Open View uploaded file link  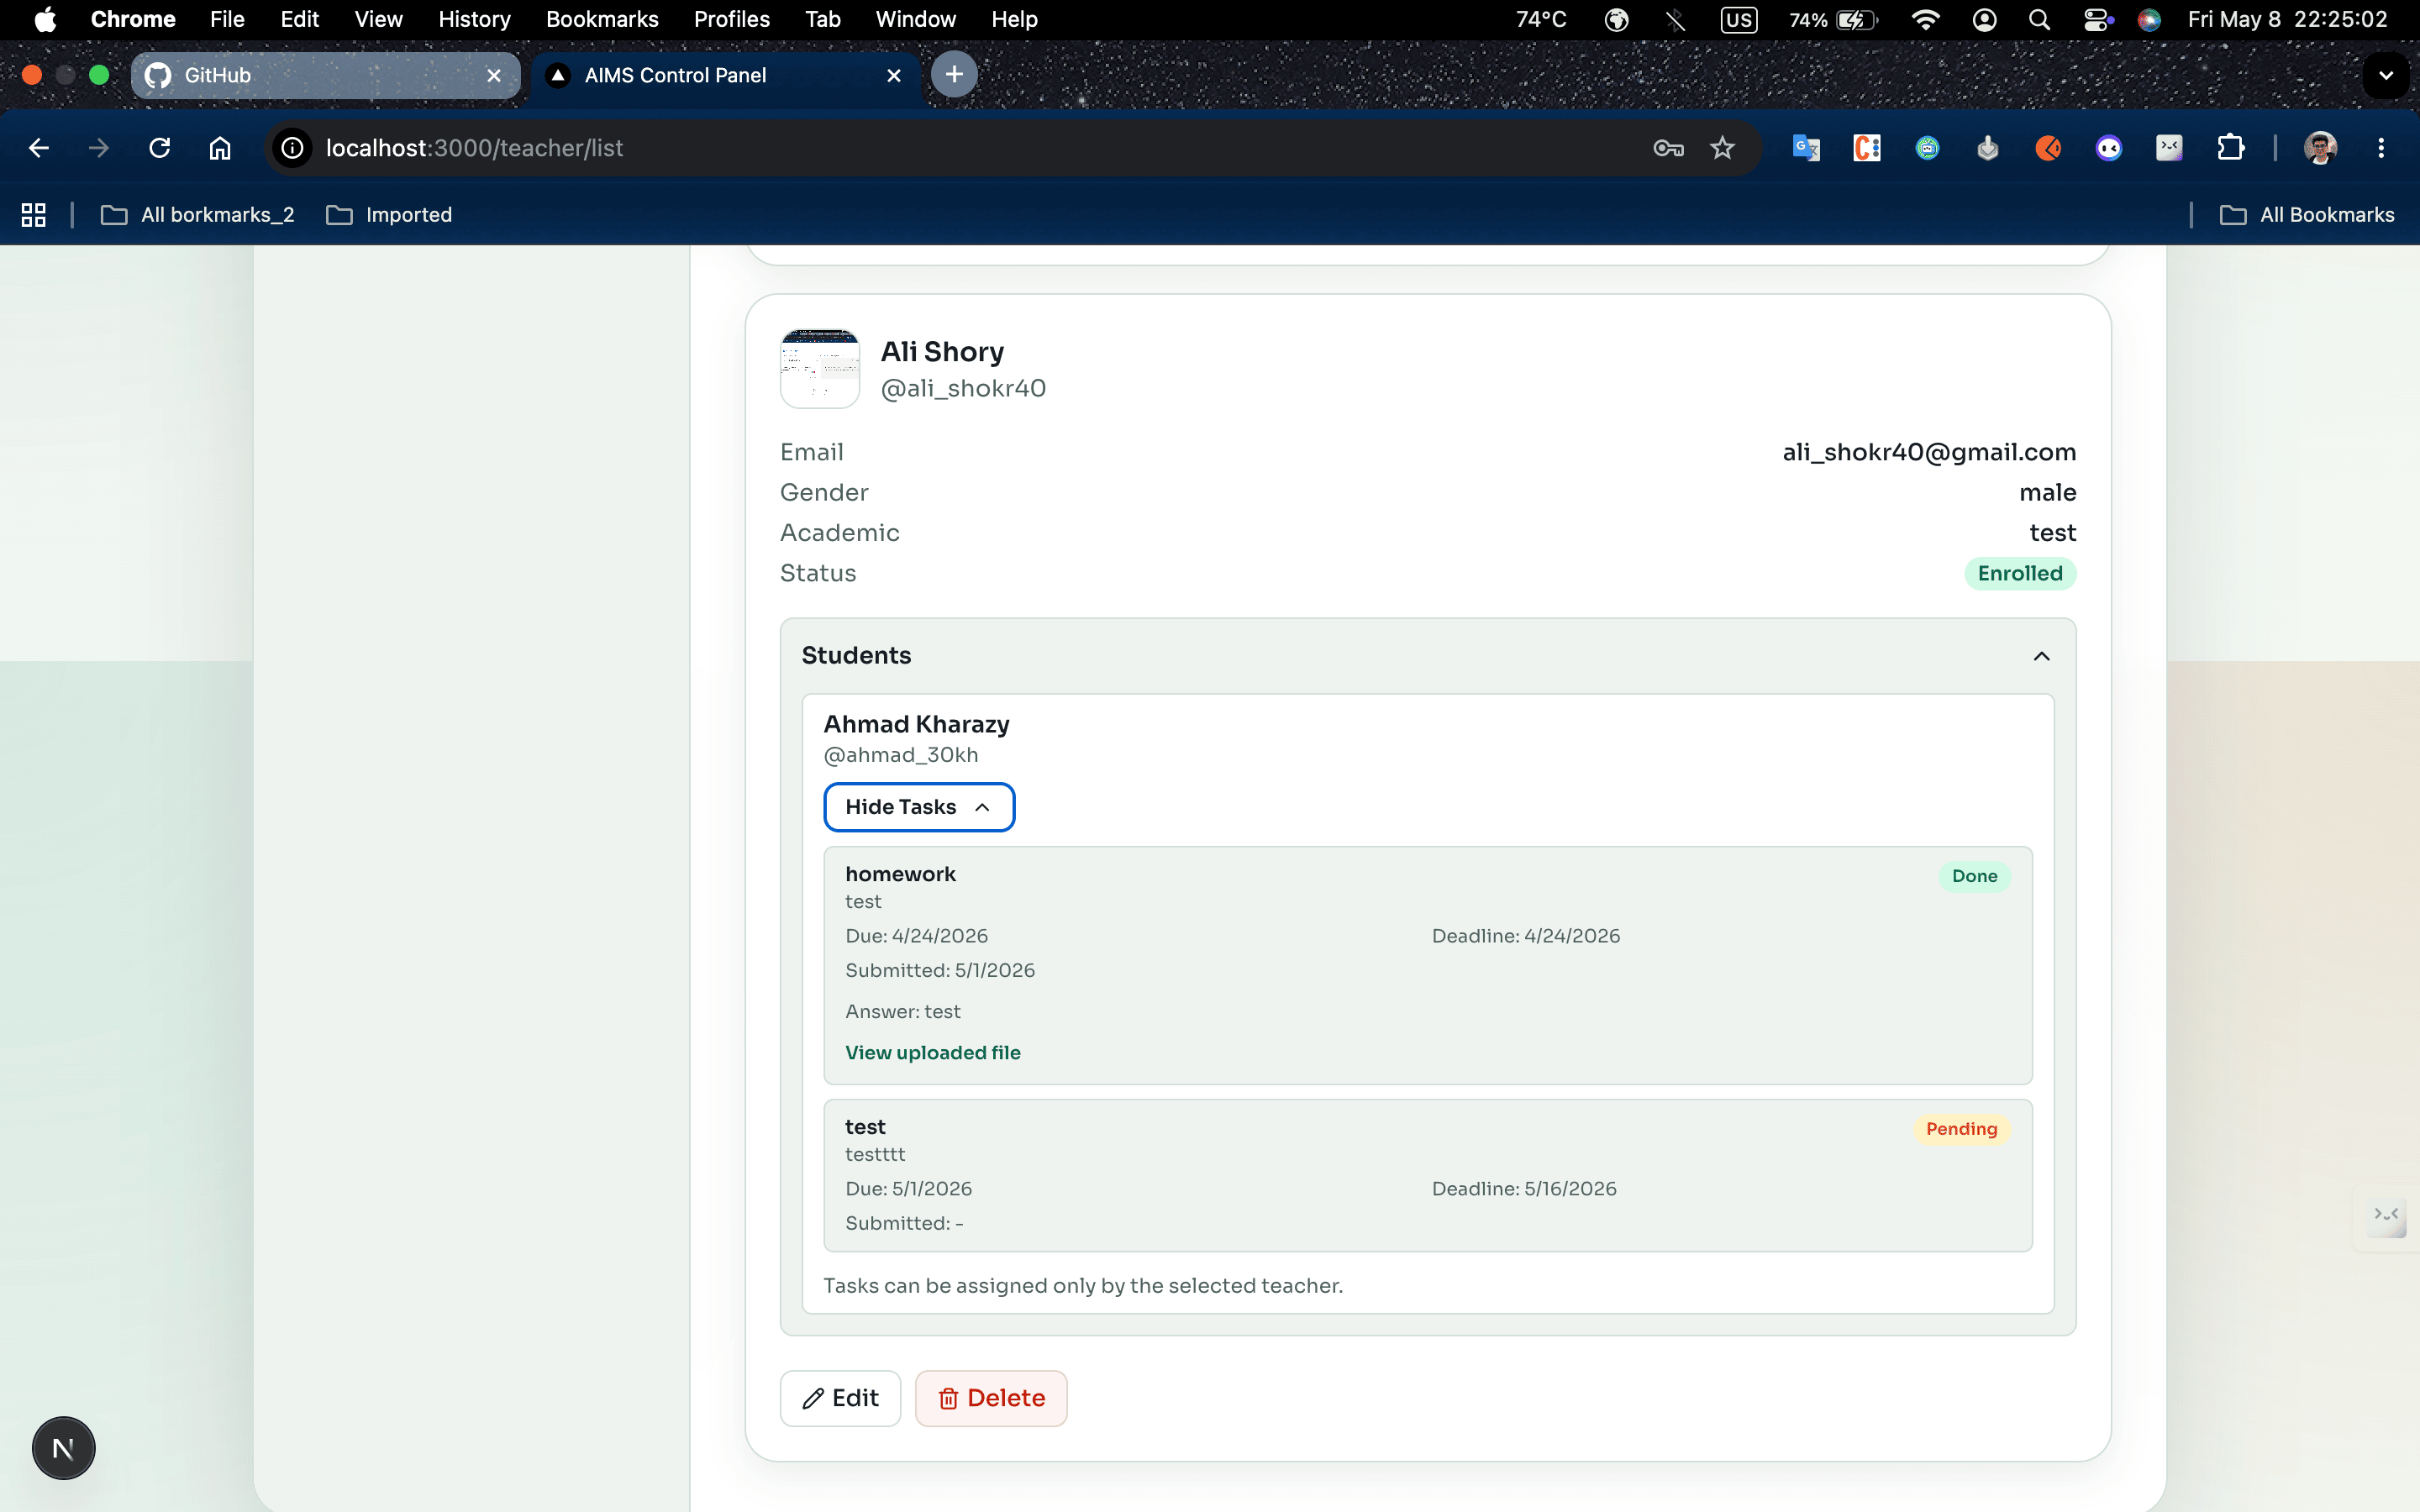[x=933, y=1052]
